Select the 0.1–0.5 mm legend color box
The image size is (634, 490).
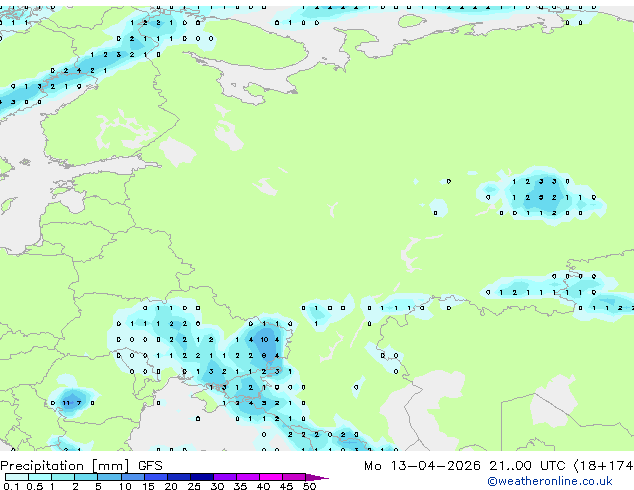click(17, 477)
